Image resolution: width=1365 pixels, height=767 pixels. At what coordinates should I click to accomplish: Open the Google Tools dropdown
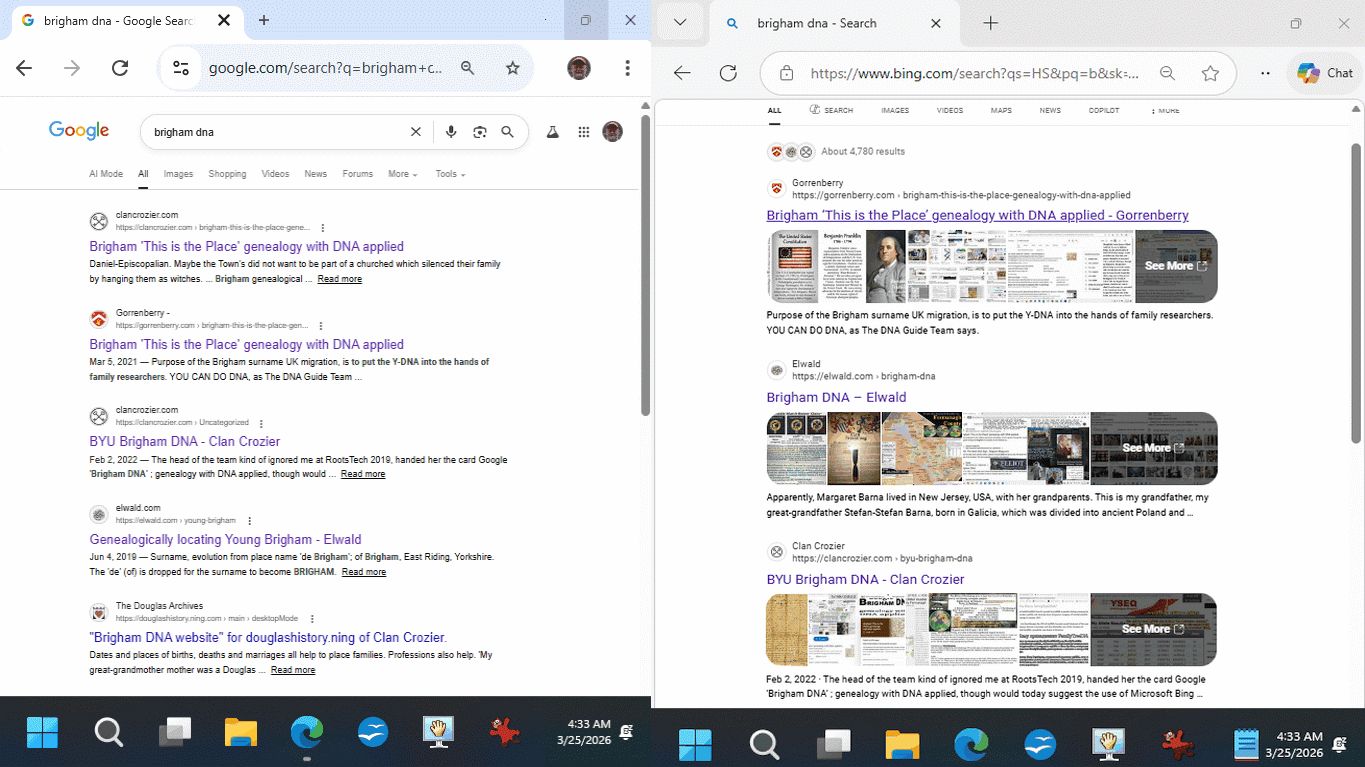[x=450, y=174]
